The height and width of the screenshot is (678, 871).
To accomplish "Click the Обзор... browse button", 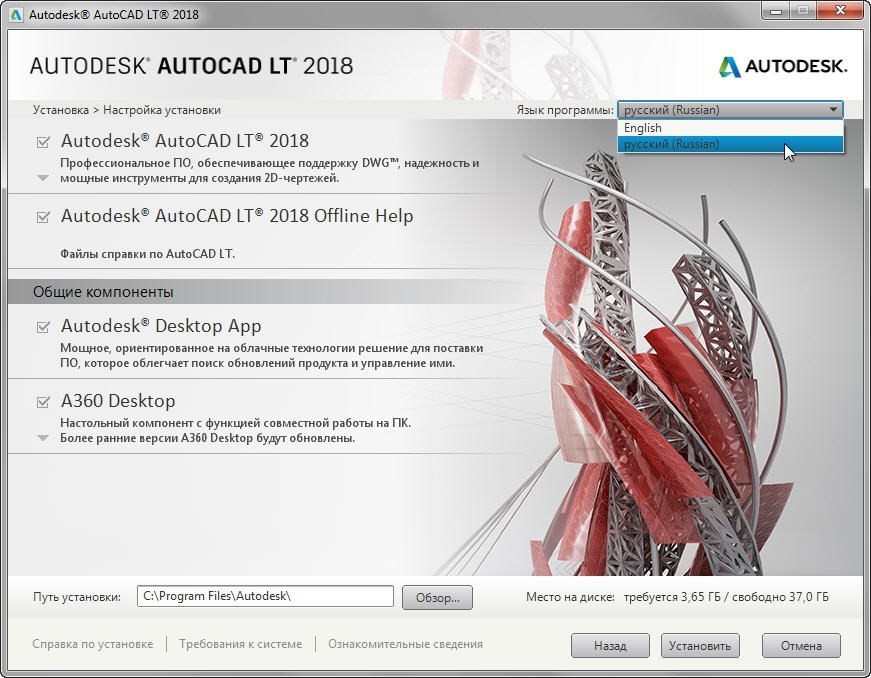I will point(437,597).
